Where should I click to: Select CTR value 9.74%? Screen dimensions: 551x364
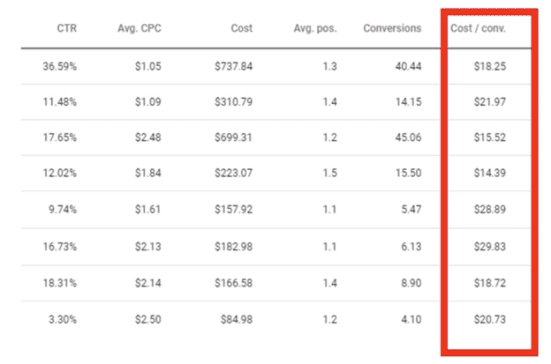[x=63, y=209]
